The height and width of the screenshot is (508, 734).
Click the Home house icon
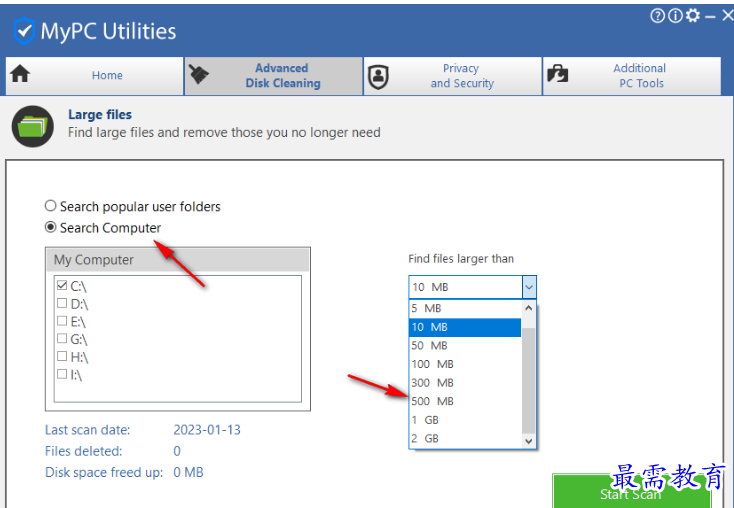point(20,74)
